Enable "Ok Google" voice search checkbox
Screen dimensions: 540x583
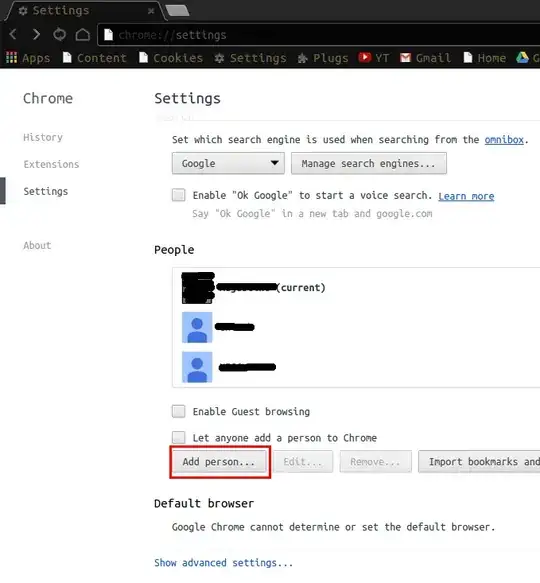coord(179,195)
